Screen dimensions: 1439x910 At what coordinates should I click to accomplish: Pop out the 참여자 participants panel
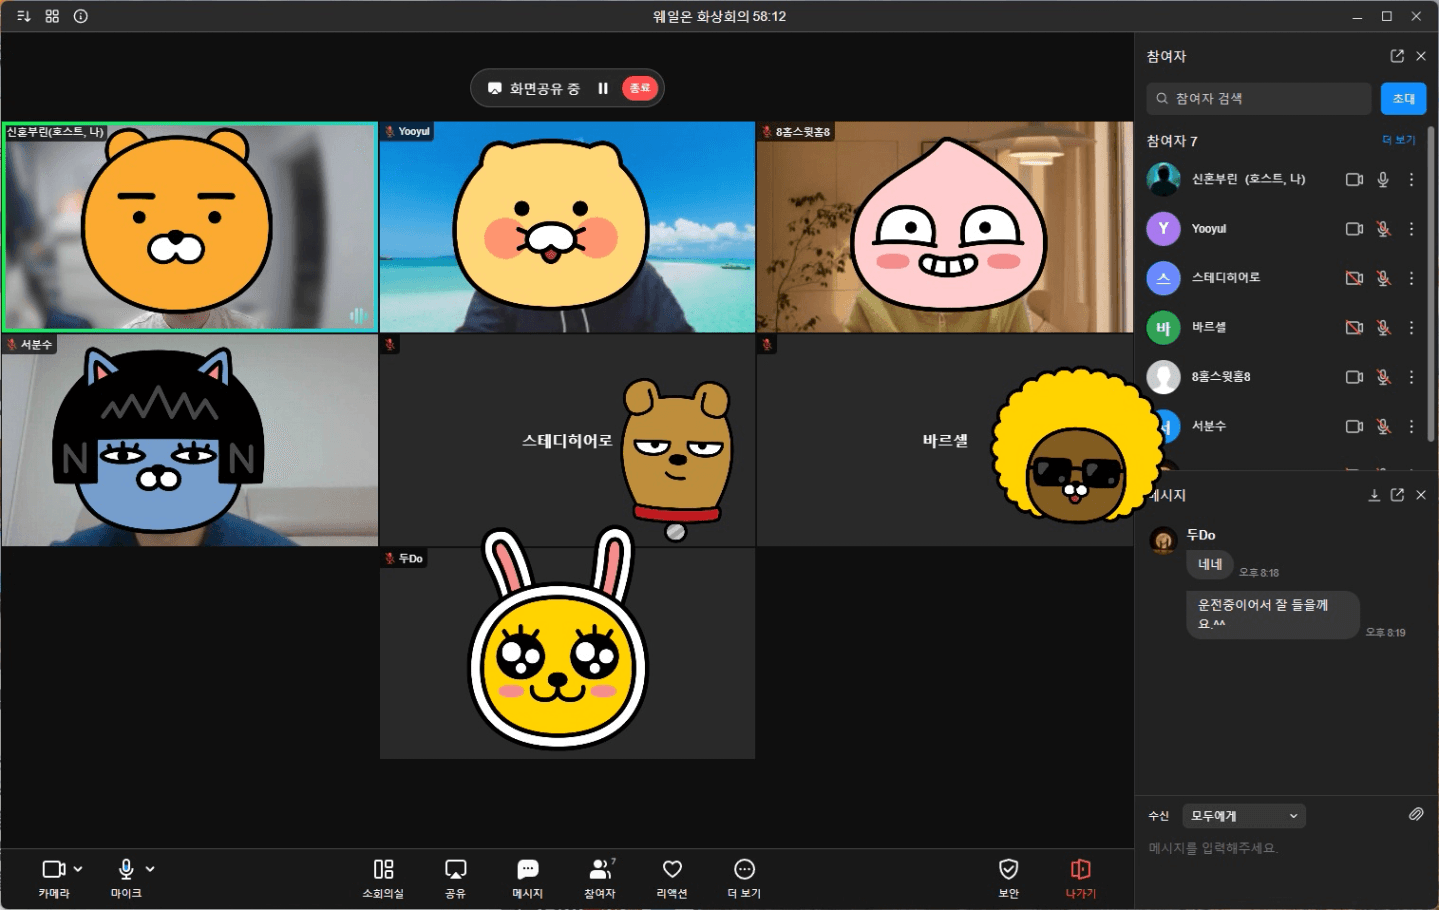point(1397,56)
